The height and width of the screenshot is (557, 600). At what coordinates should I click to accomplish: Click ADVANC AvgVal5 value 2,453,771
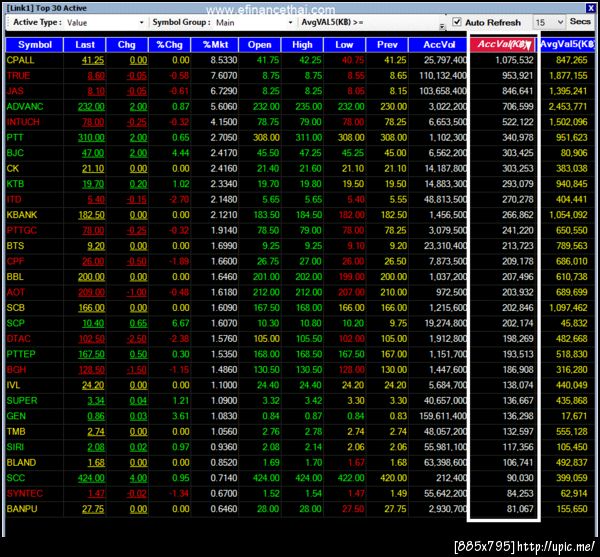pyautogui.click(x=568, y=106)
